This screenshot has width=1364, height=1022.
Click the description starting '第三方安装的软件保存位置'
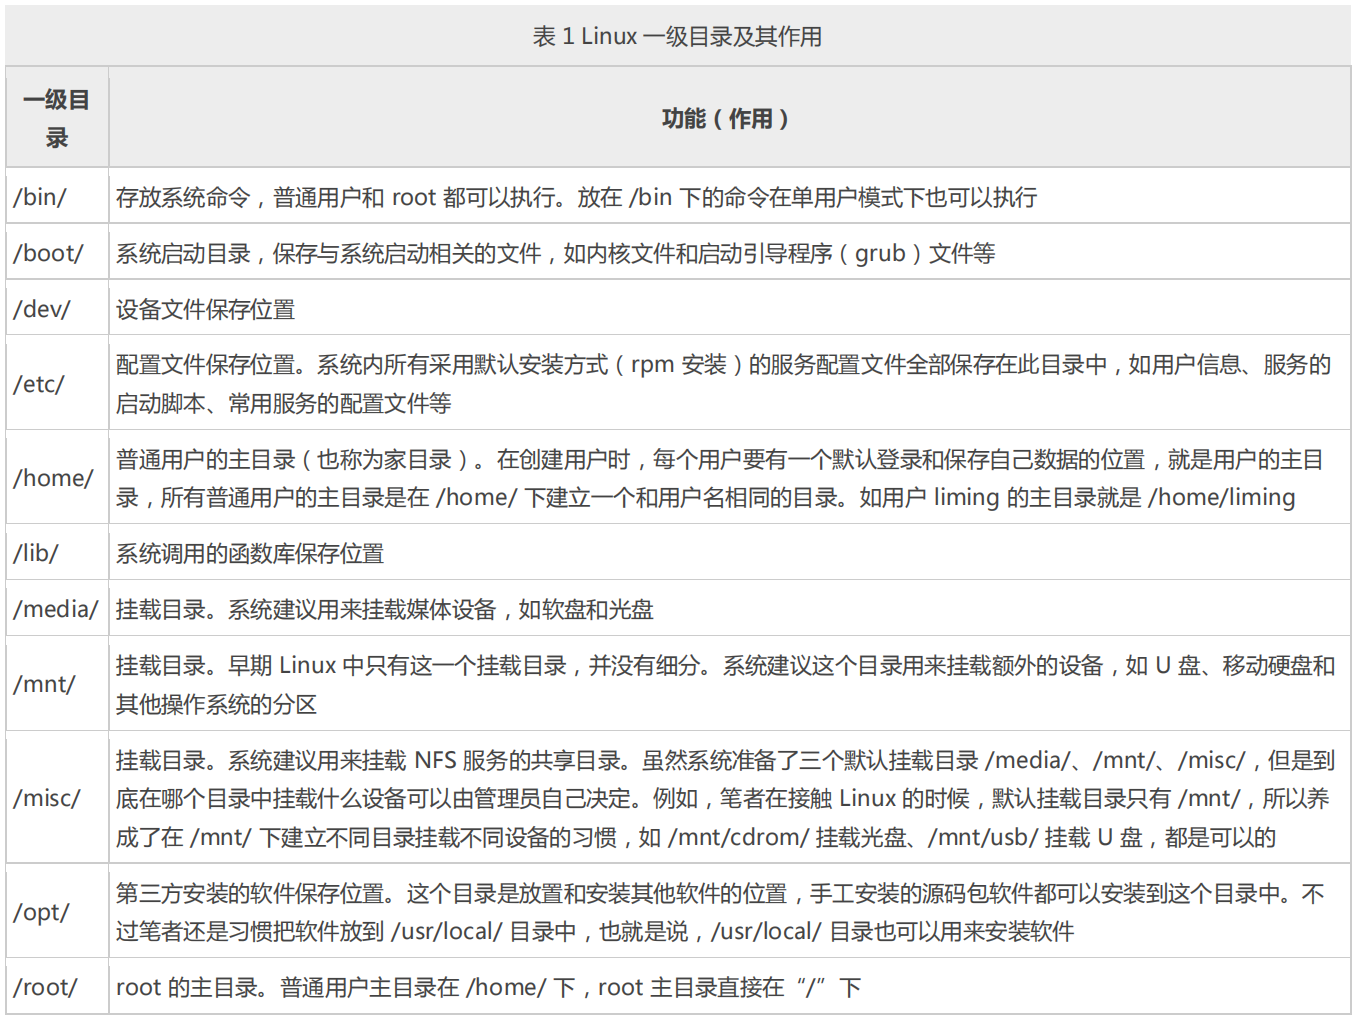pyautogui.click(x=720, y=911)
